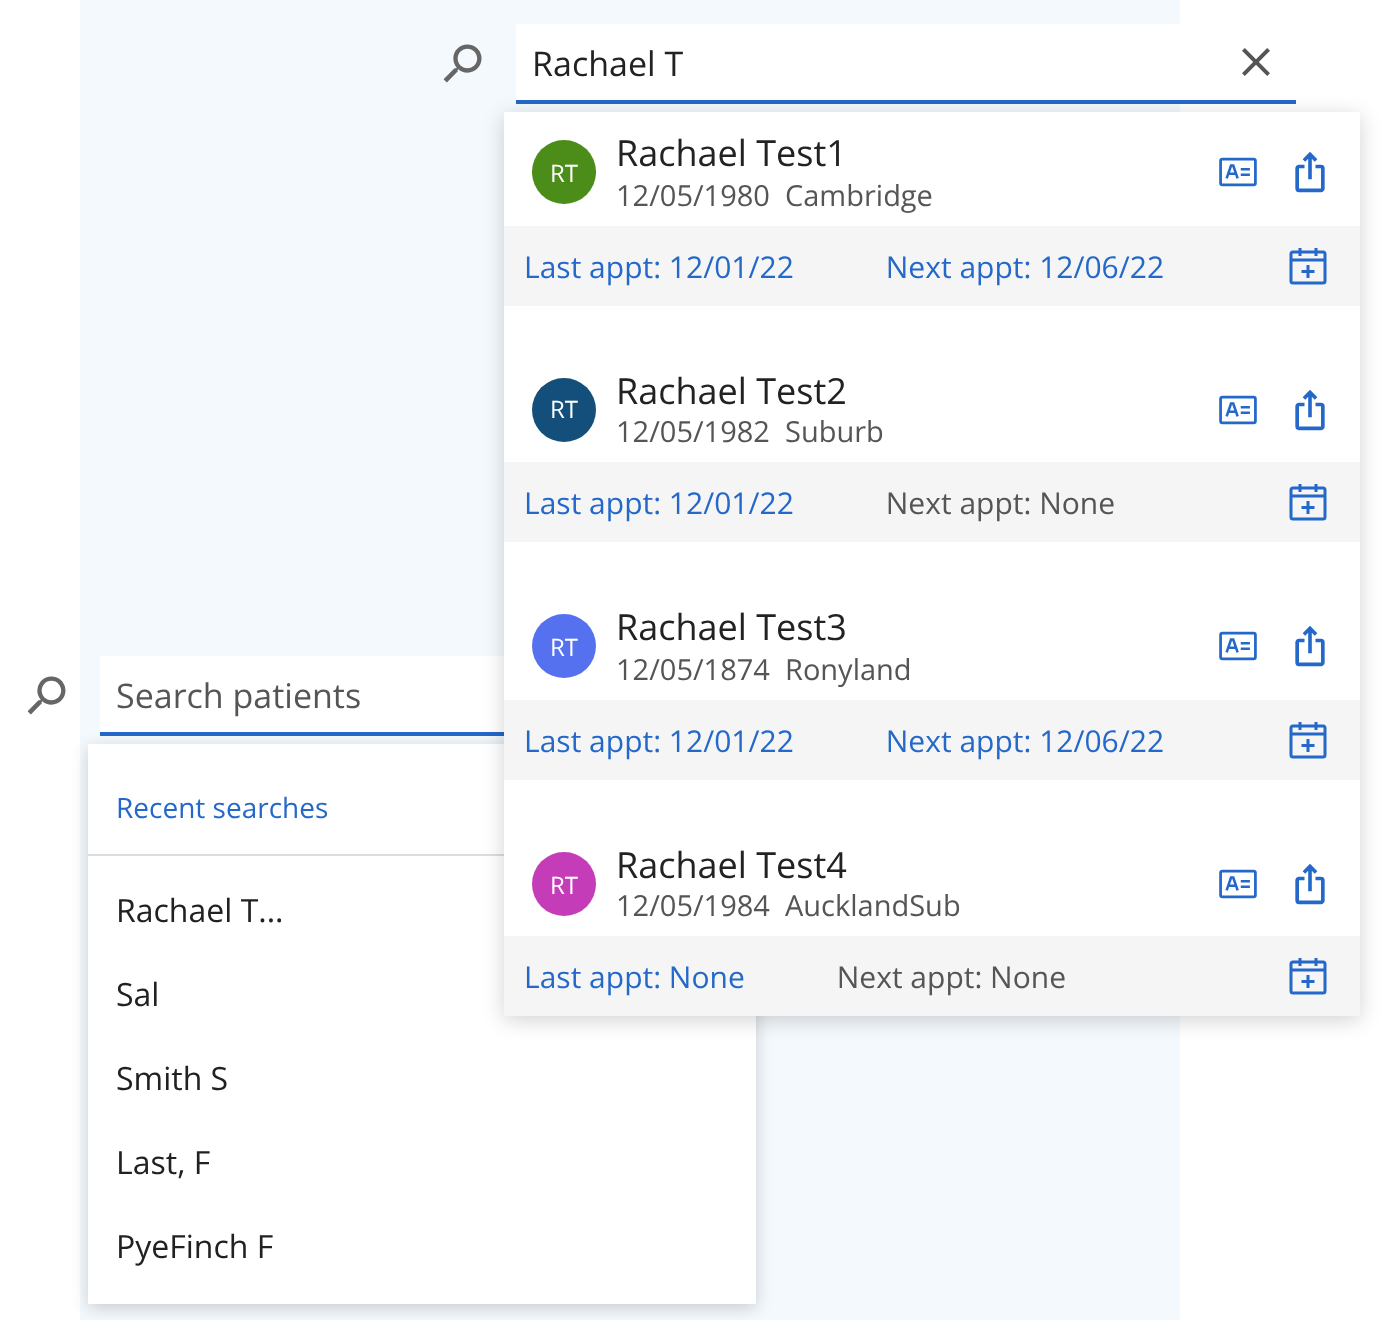Select recent search Smith S
The height and width of the screenshot is (1320, 1400).
[172, 1079]
